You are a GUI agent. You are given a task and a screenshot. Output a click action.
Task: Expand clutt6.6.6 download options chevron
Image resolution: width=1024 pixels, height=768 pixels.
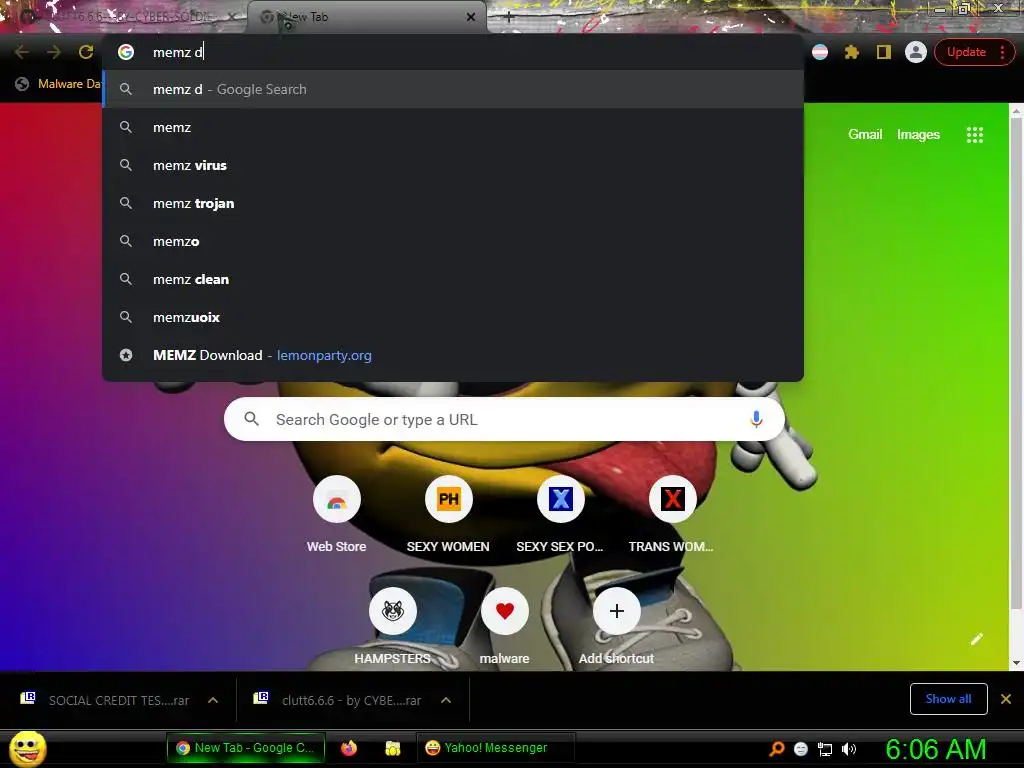(x=446, y=700)
